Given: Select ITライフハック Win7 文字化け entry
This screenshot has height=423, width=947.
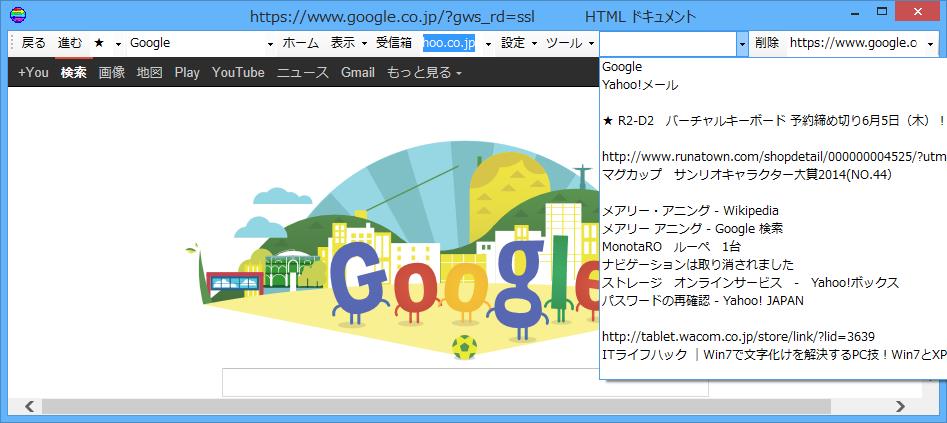Looking at the screenshot, I should 773,355.
